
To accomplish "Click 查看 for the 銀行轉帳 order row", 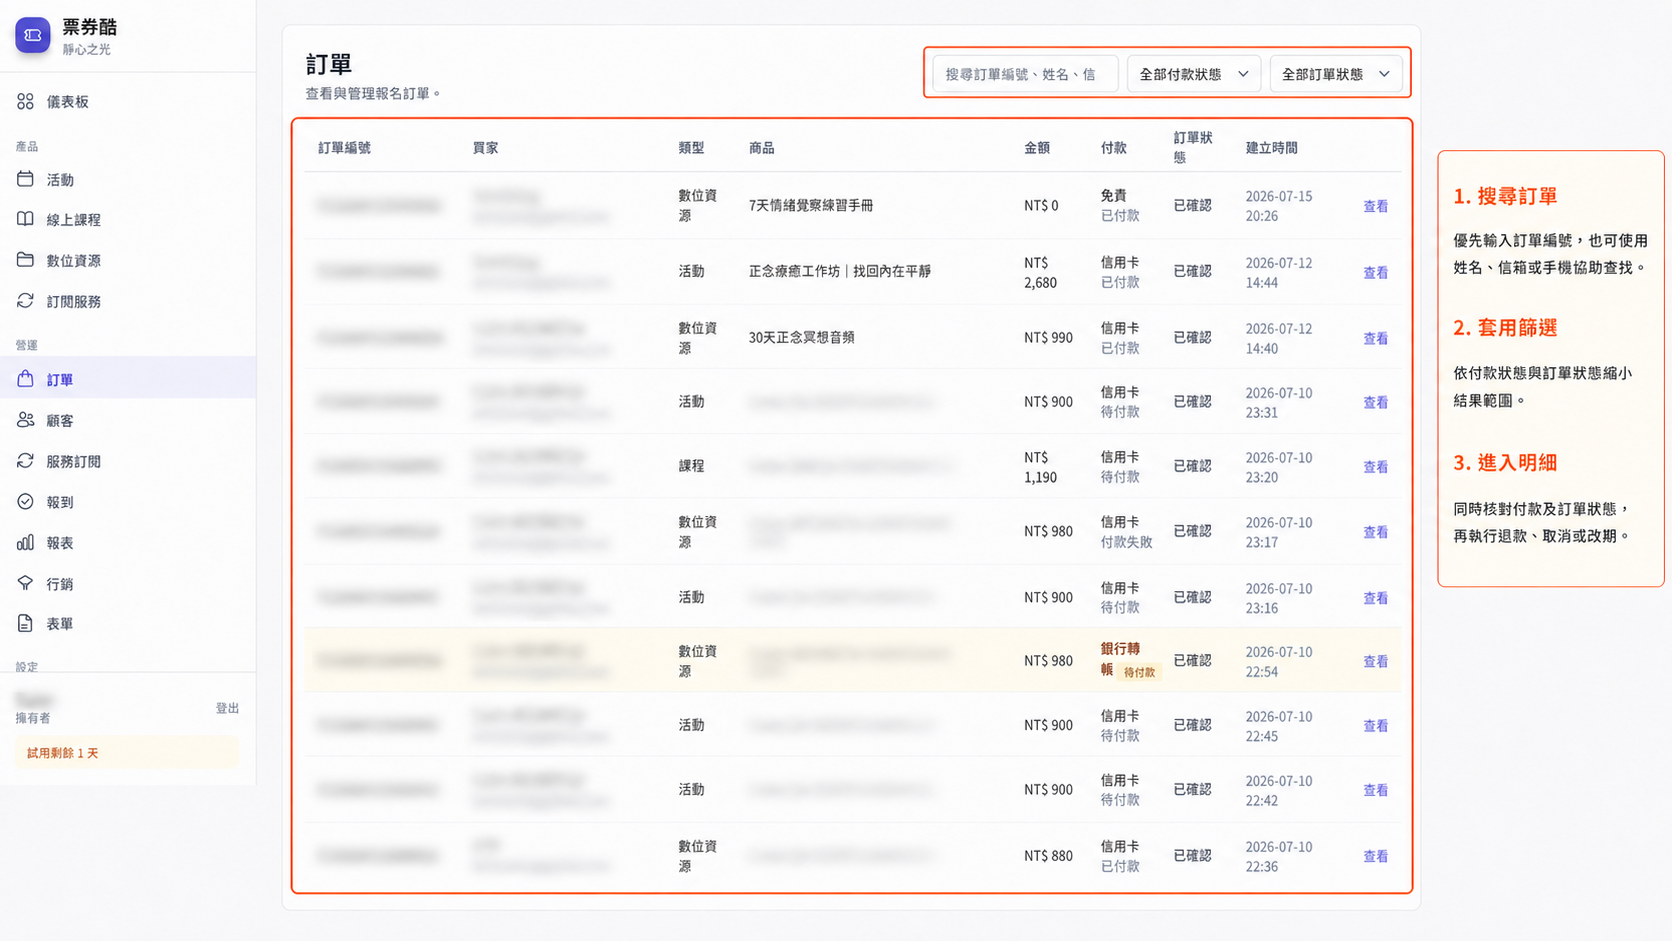I will (1375, 661).
